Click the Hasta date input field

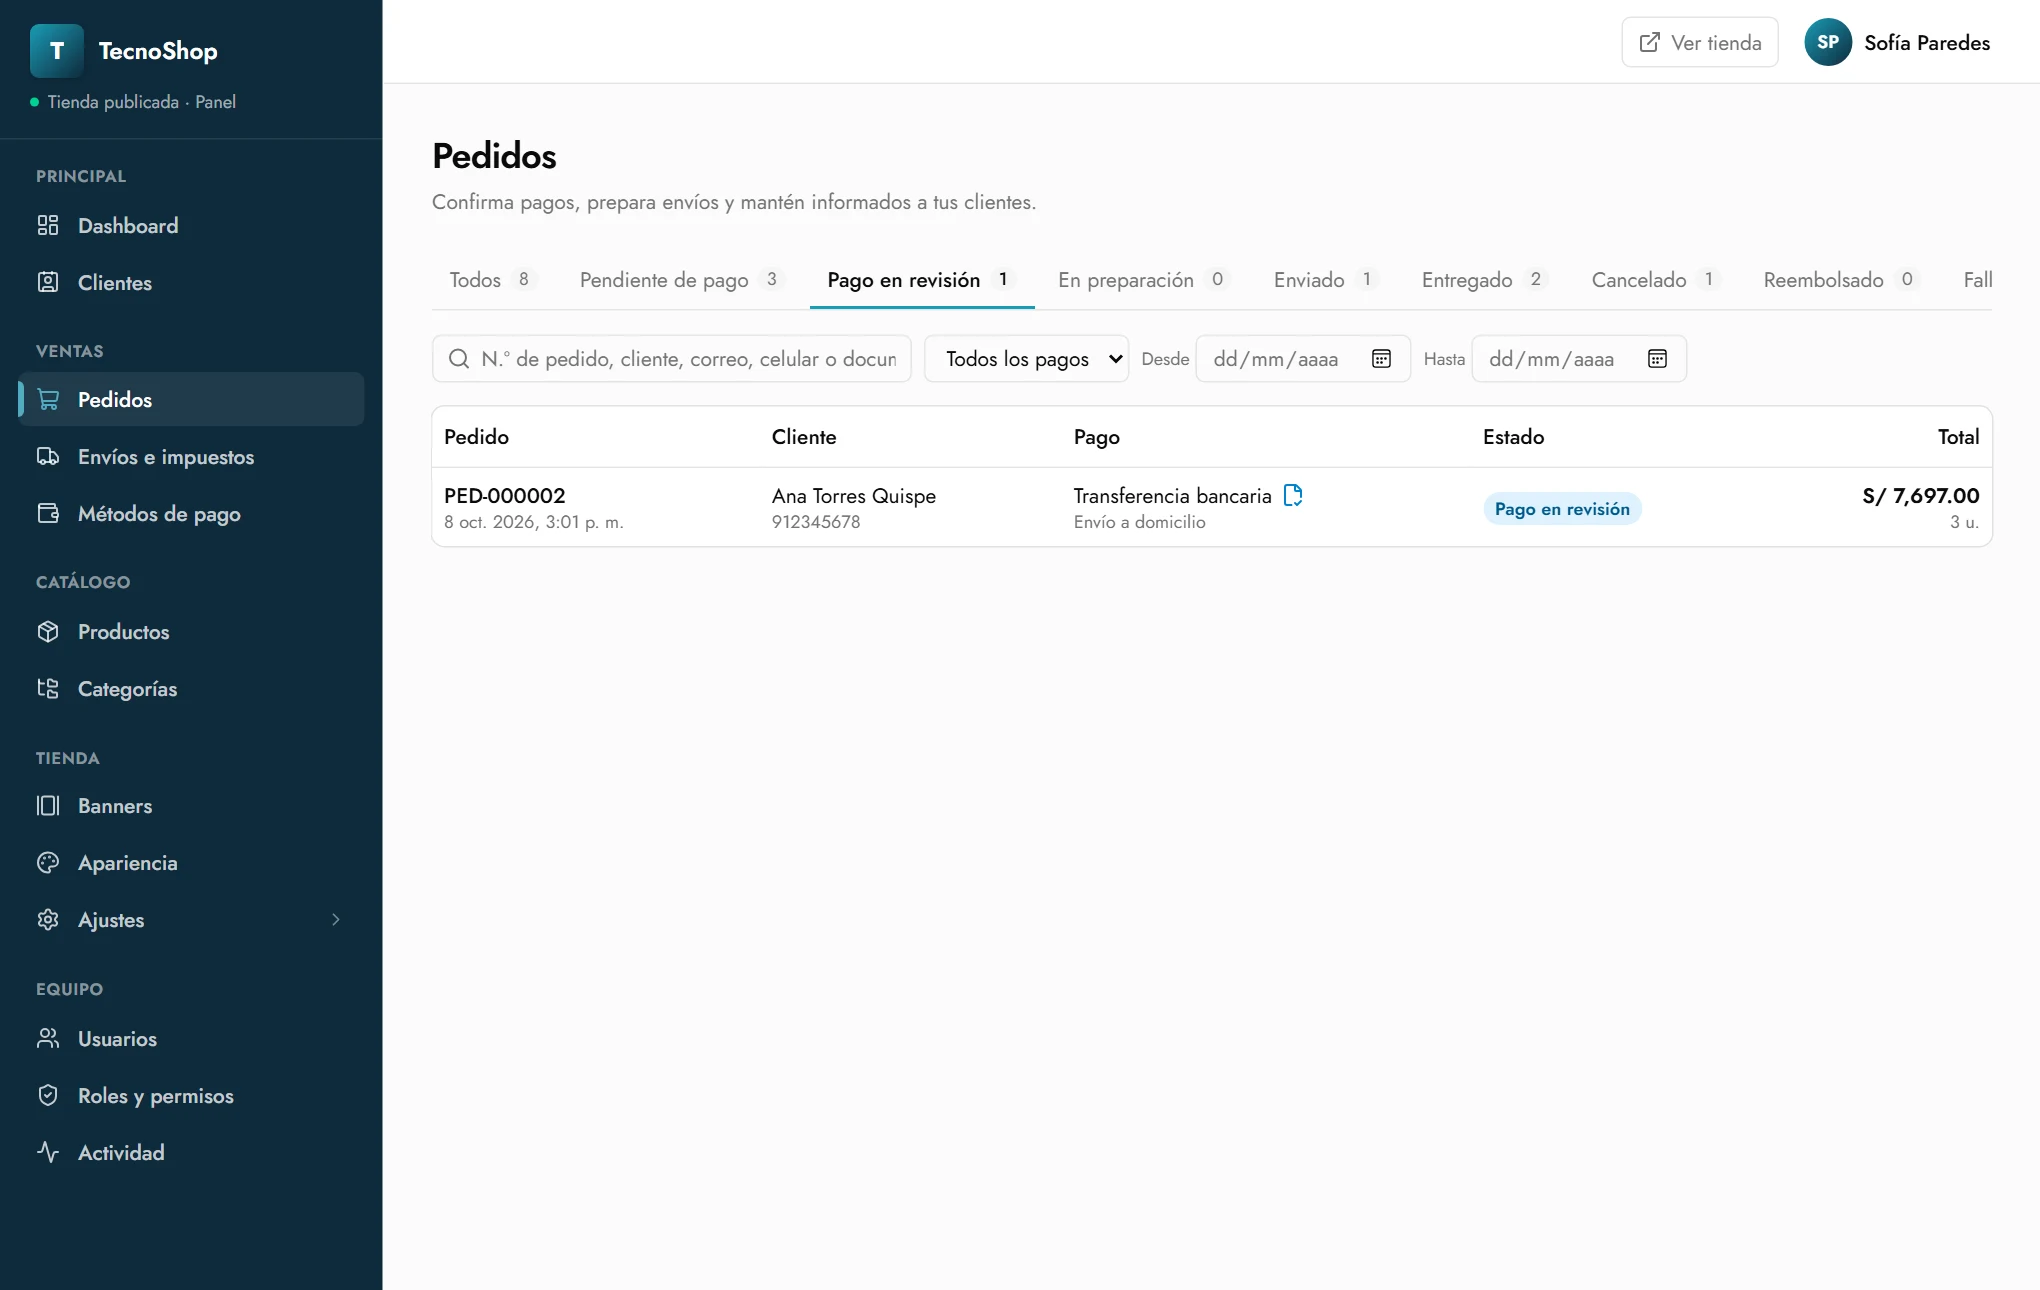[x=1579, y=359]
